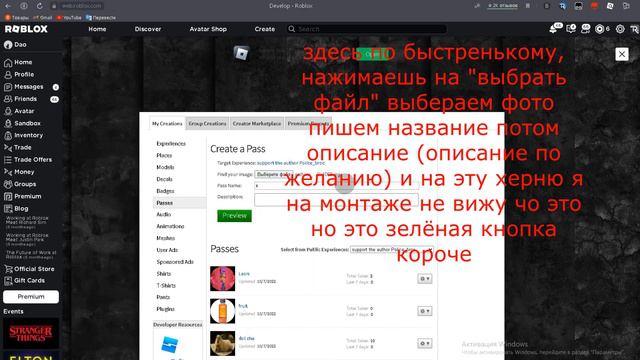Click the choose file button
The image size is (640, 360).
tap(274, 174)
